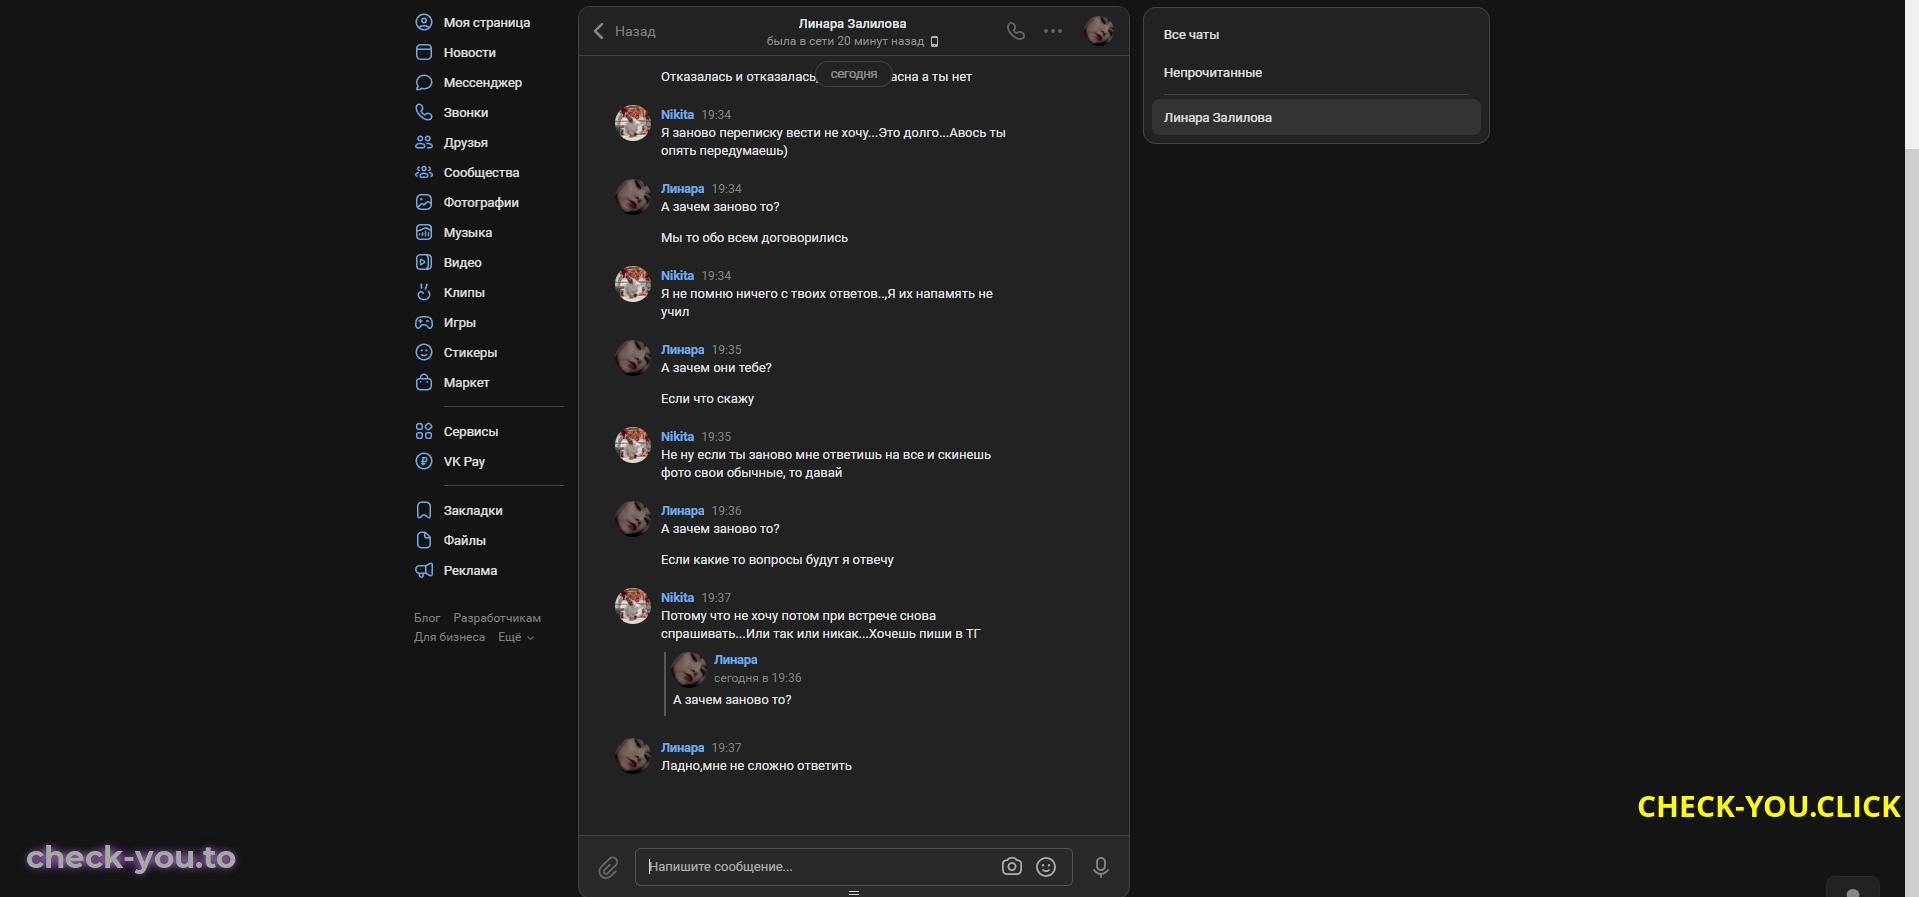Click the Видео video icon

pos(424,262)
